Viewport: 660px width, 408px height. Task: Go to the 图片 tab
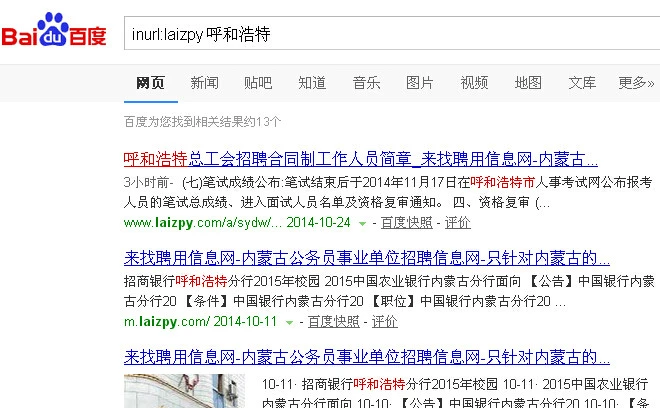pos(420,83)
